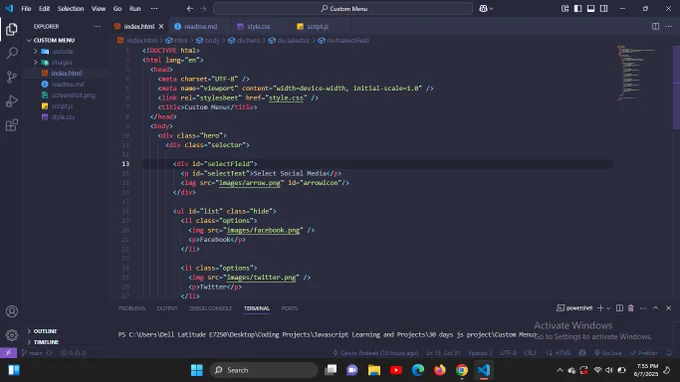Split the editor to the right
Screen dimensions: 680x382
[x=655, y=26]
